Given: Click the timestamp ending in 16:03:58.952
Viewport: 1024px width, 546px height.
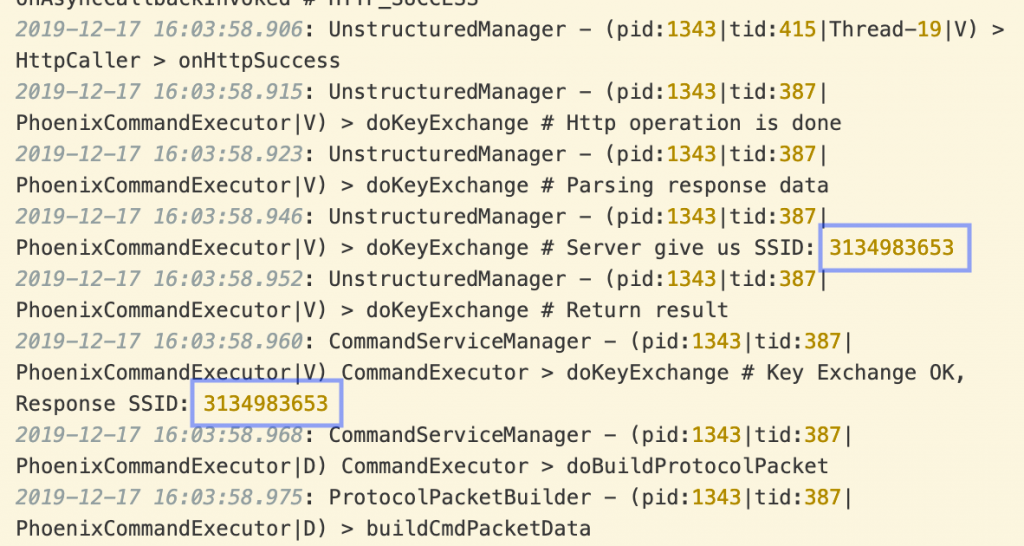Looking at the screenshot, I should 159,279.
